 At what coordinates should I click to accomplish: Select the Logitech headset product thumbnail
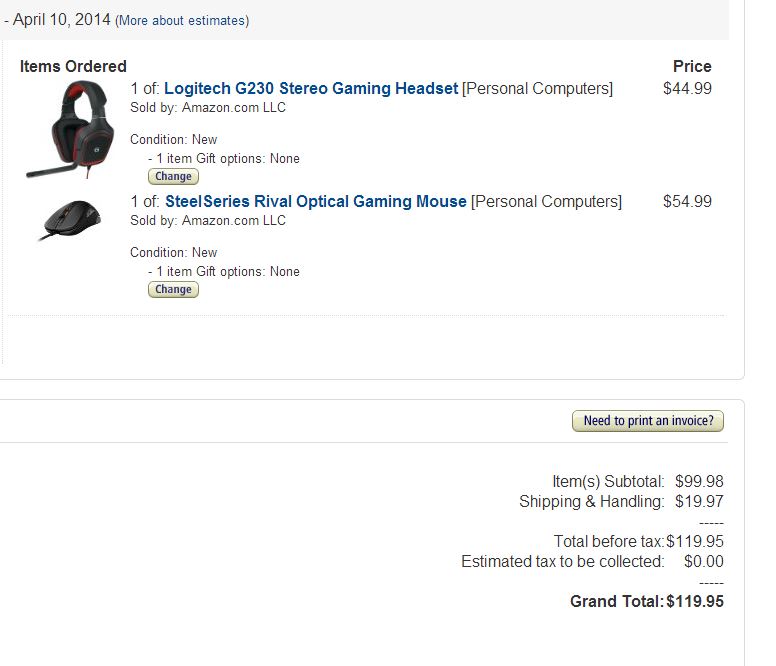click(70, 130)
